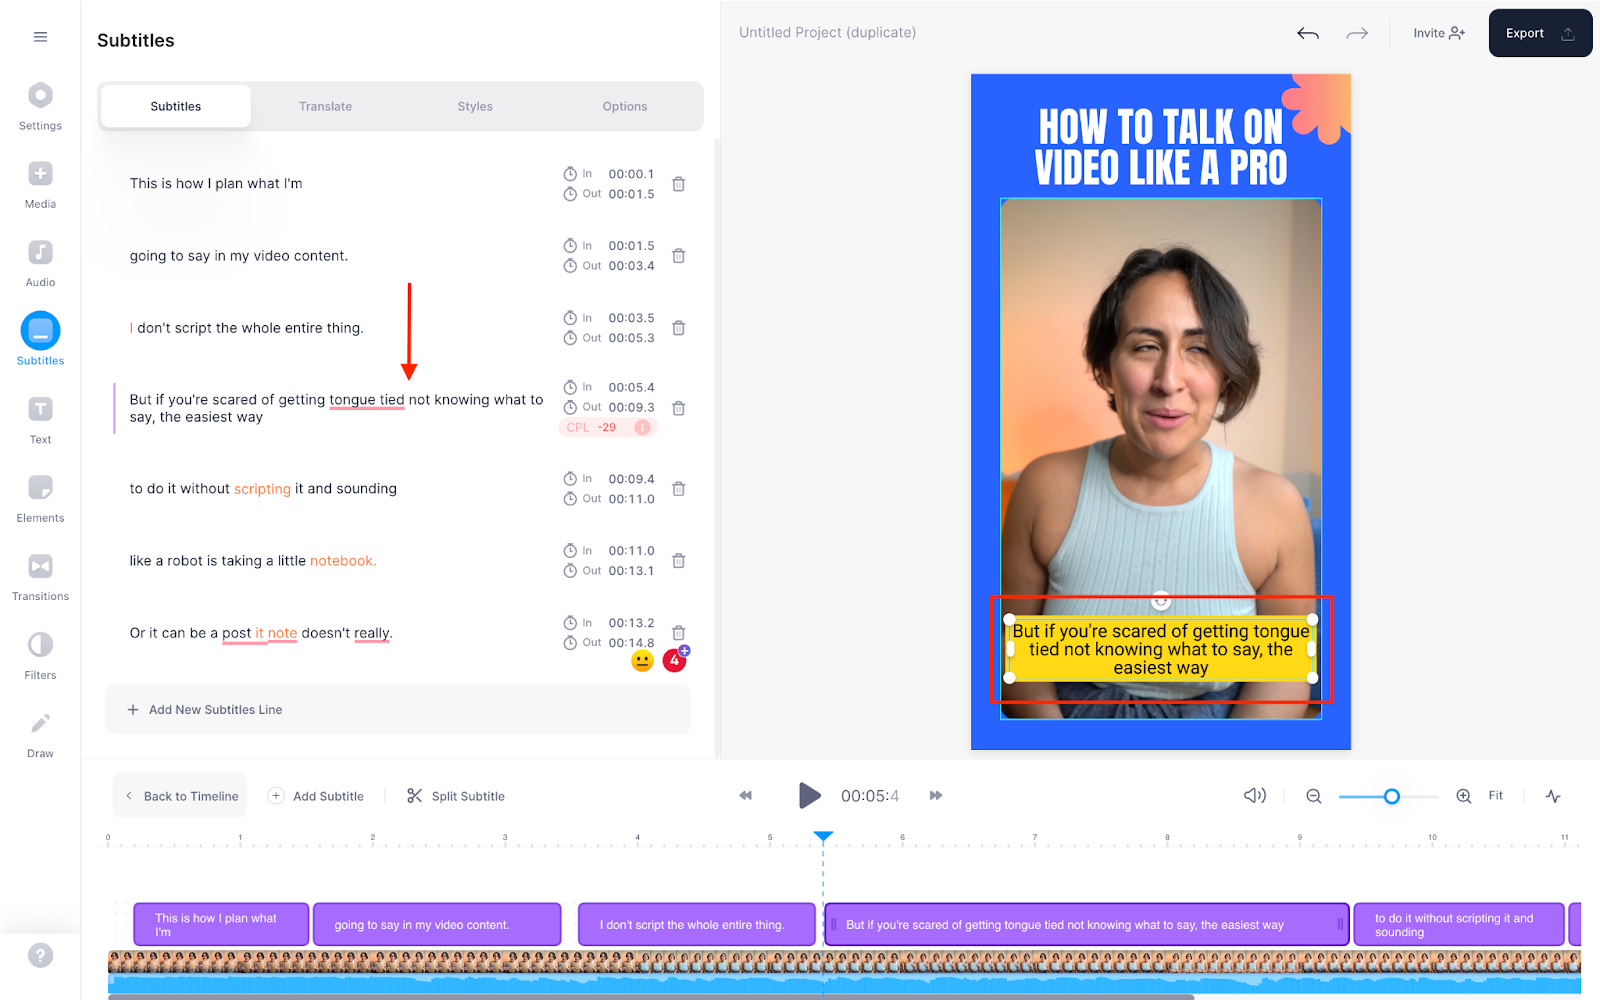Delete the "But if you're scared" subtitle

679,408
